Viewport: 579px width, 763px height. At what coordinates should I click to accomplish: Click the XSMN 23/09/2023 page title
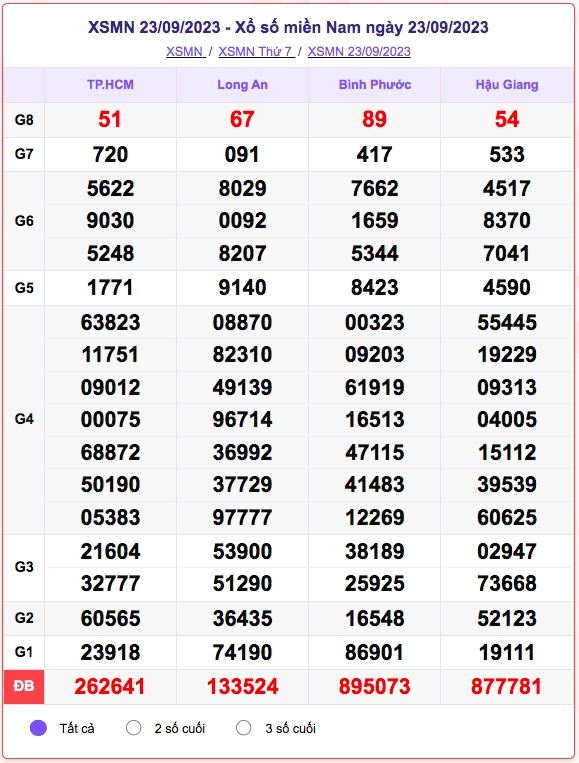(288, 27)
